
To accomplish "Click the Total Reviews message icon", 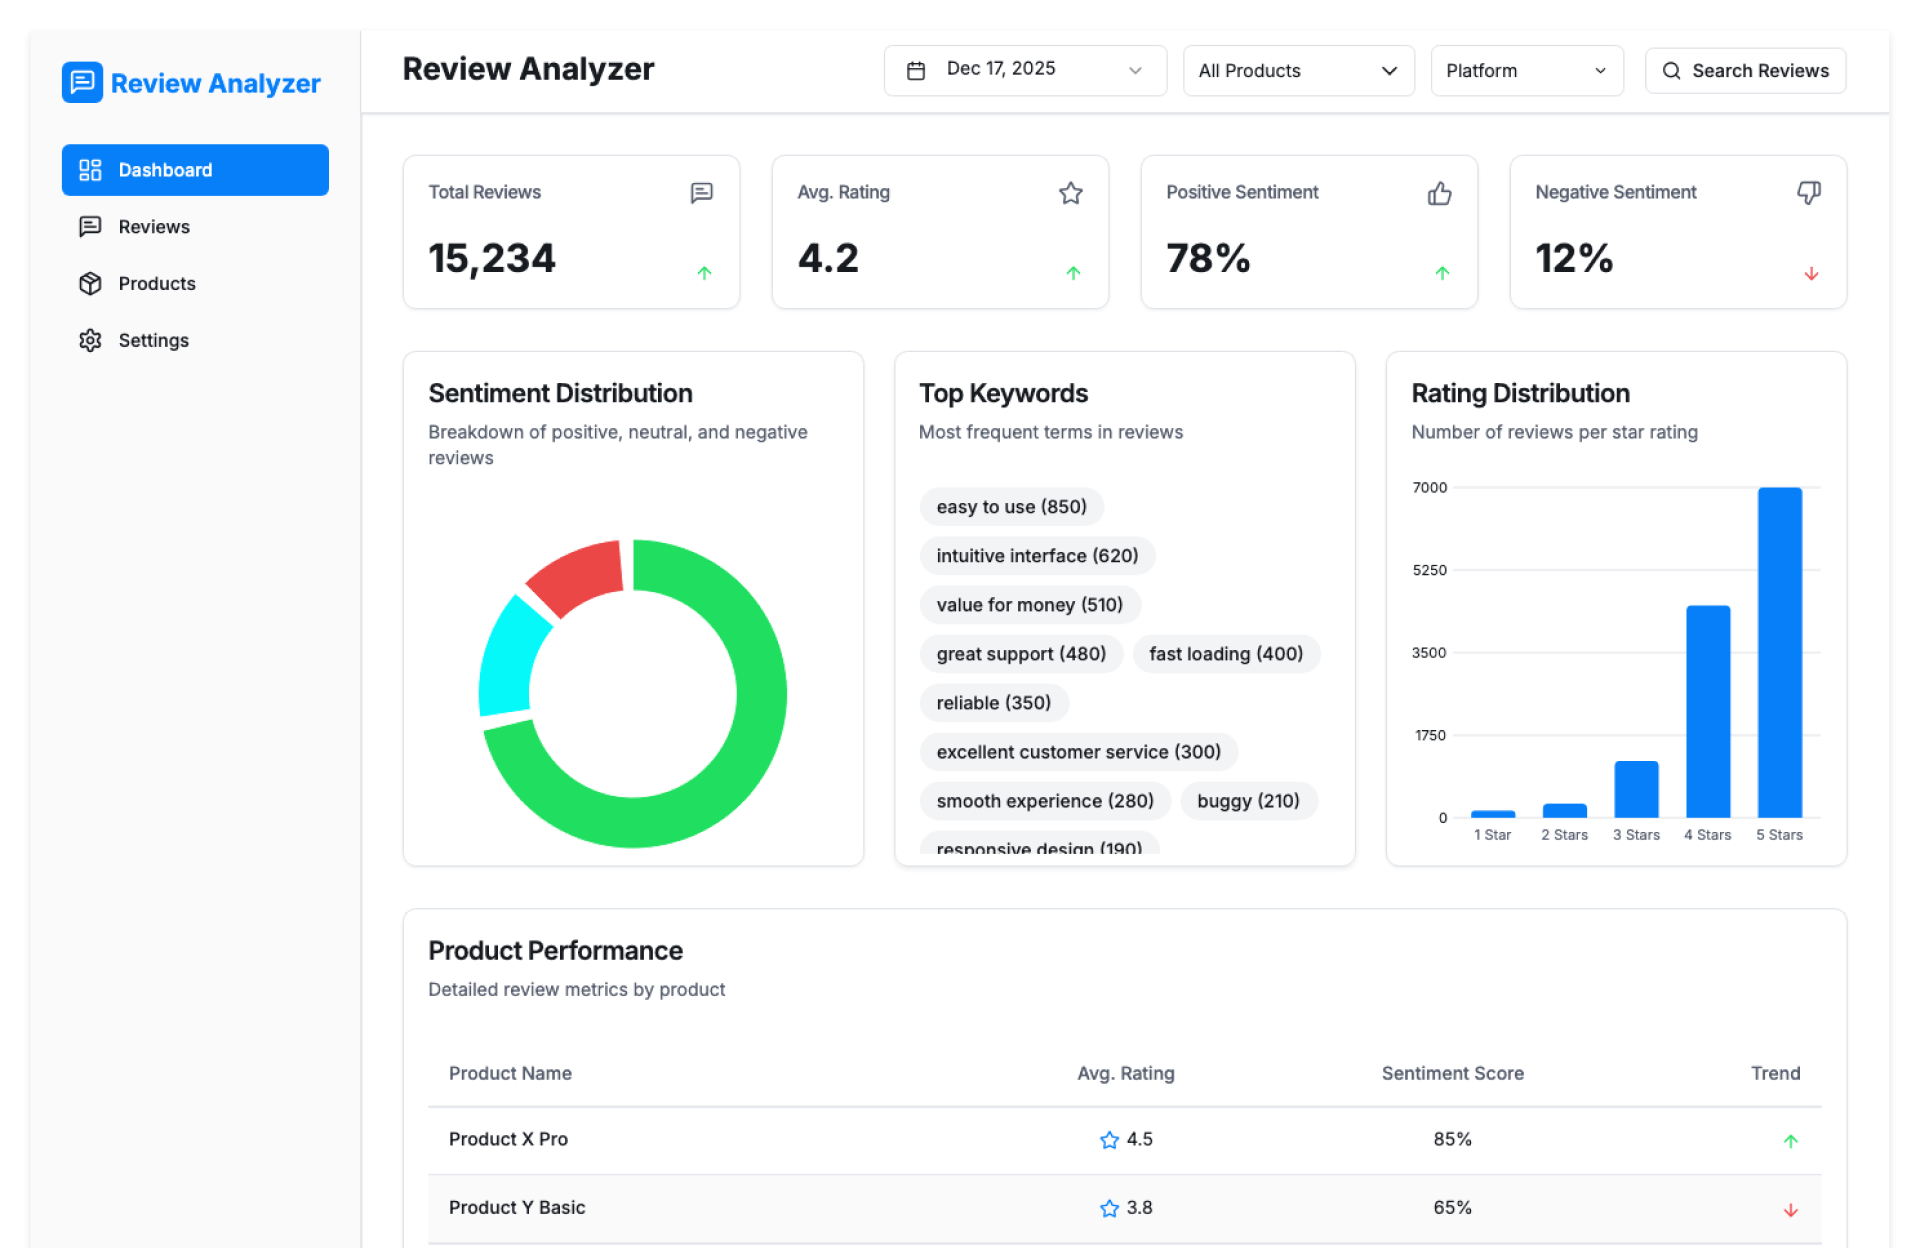I will (x=702, y=192).
